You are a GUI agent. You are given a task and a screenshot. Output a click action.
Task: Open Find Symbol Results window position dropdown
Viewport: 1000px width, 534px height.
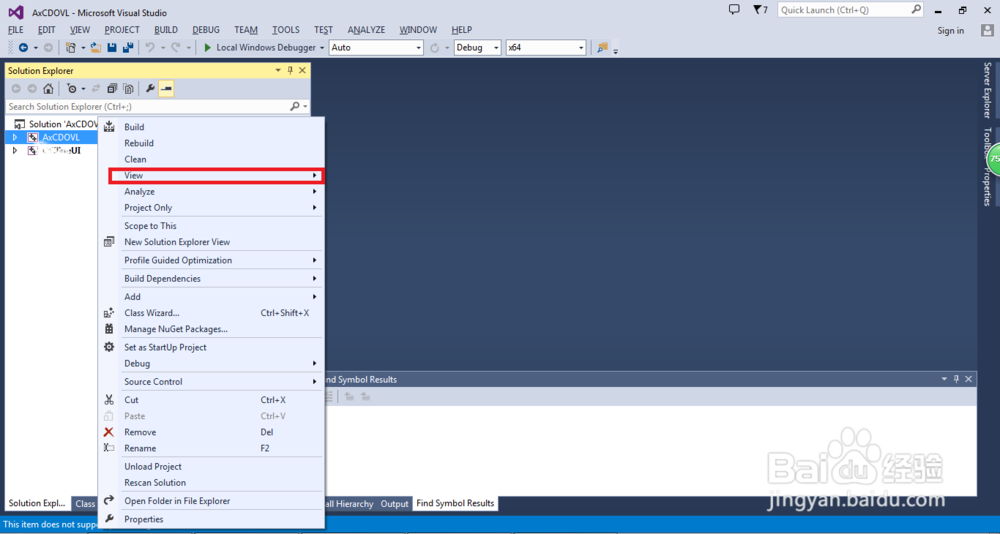[x=945, y=379]
